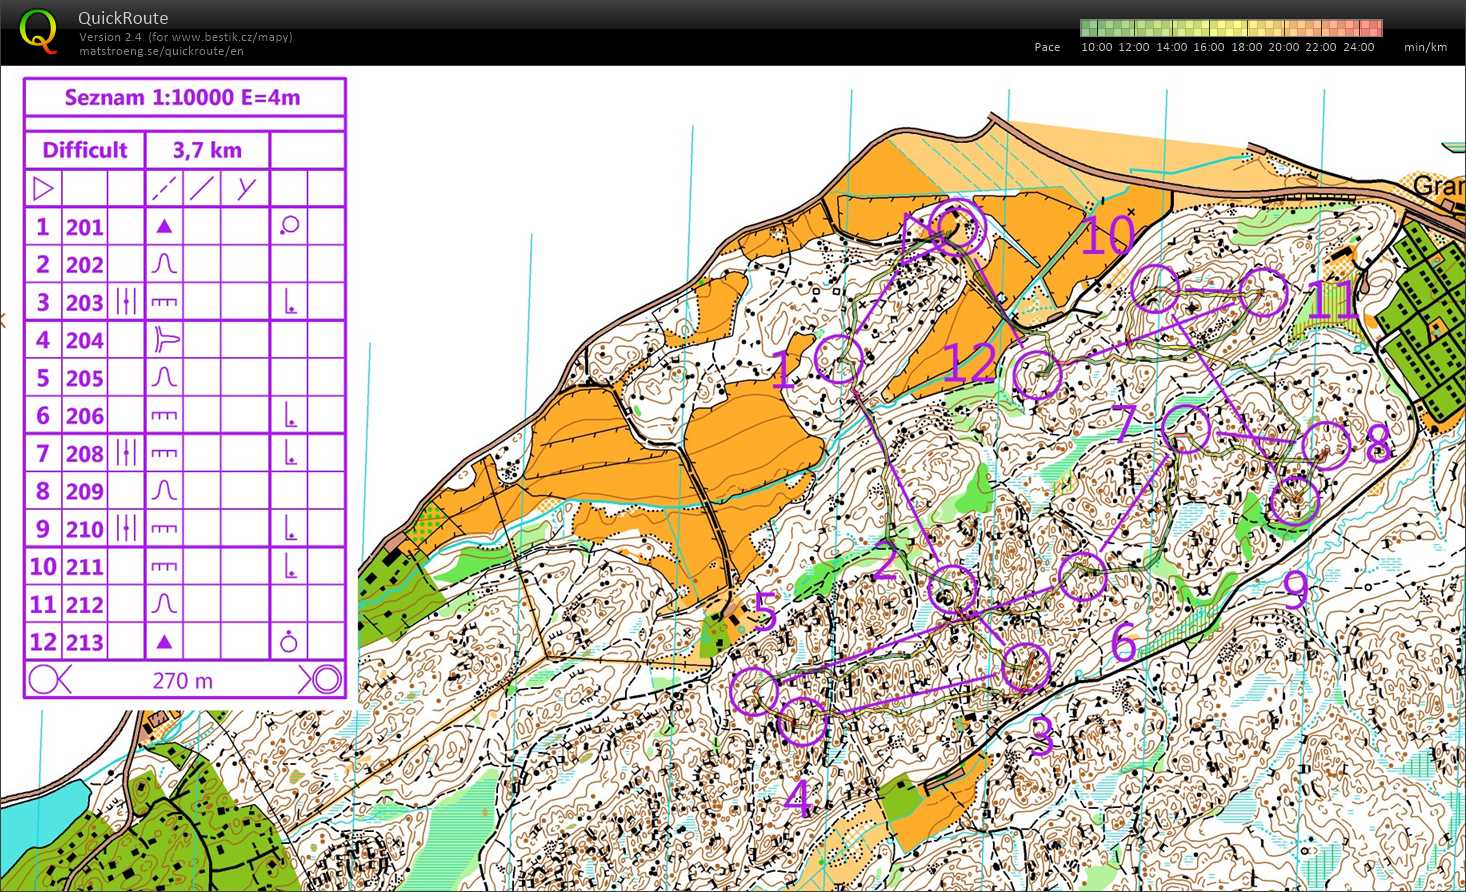The image size is (1466, 892).
Task: Select the Seznam 1:10000 E=4m title cell
Action: [x=183, y=97]
